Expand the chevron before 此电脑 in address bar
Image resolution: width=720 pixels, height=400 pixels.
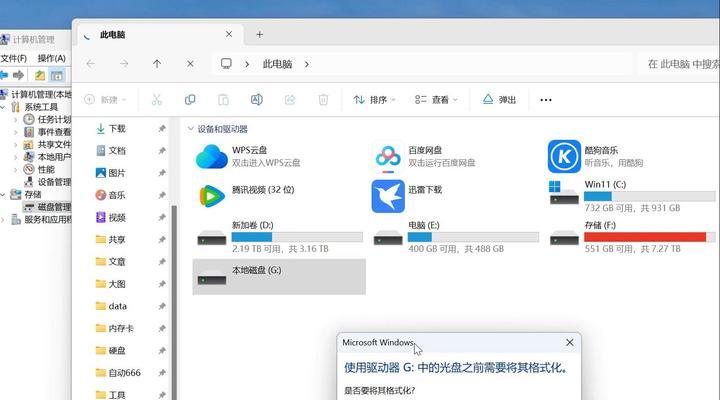[x=247, y=64]
